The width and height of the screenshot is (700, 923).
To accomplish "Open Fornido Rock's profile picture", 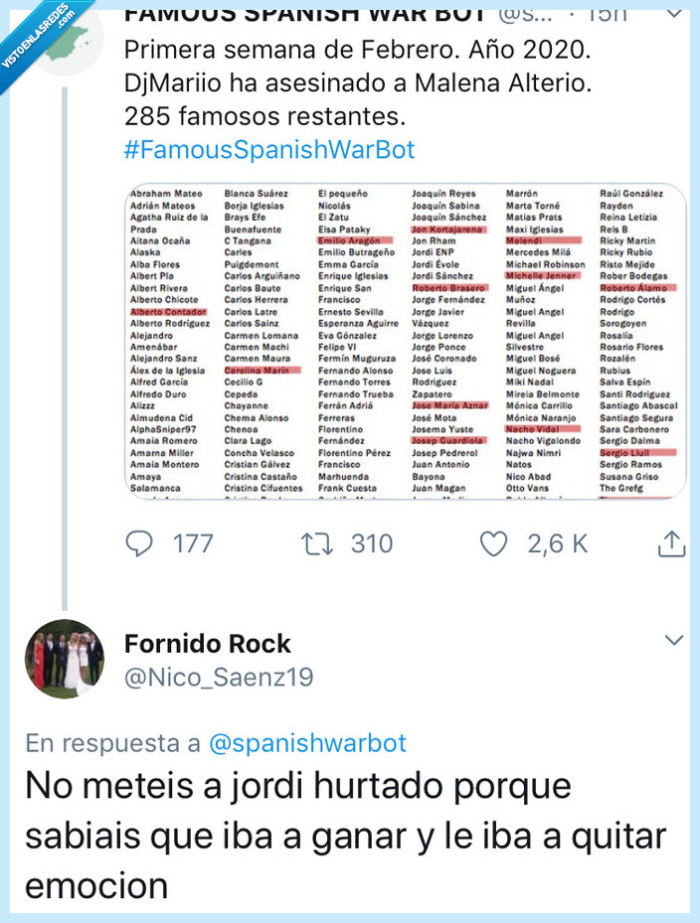I will pos(65,660).
